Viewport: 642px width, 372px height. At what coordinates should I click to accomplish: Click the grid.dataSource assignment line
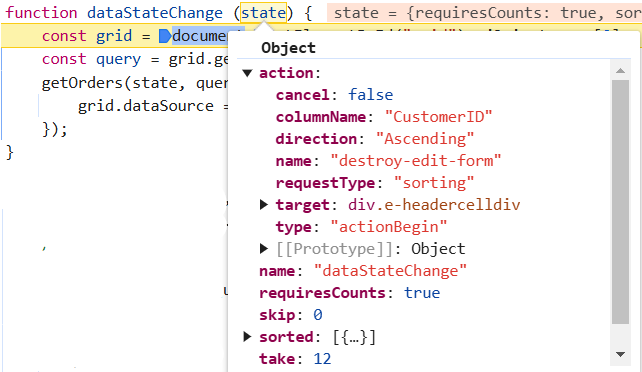(x=153, y=106)
